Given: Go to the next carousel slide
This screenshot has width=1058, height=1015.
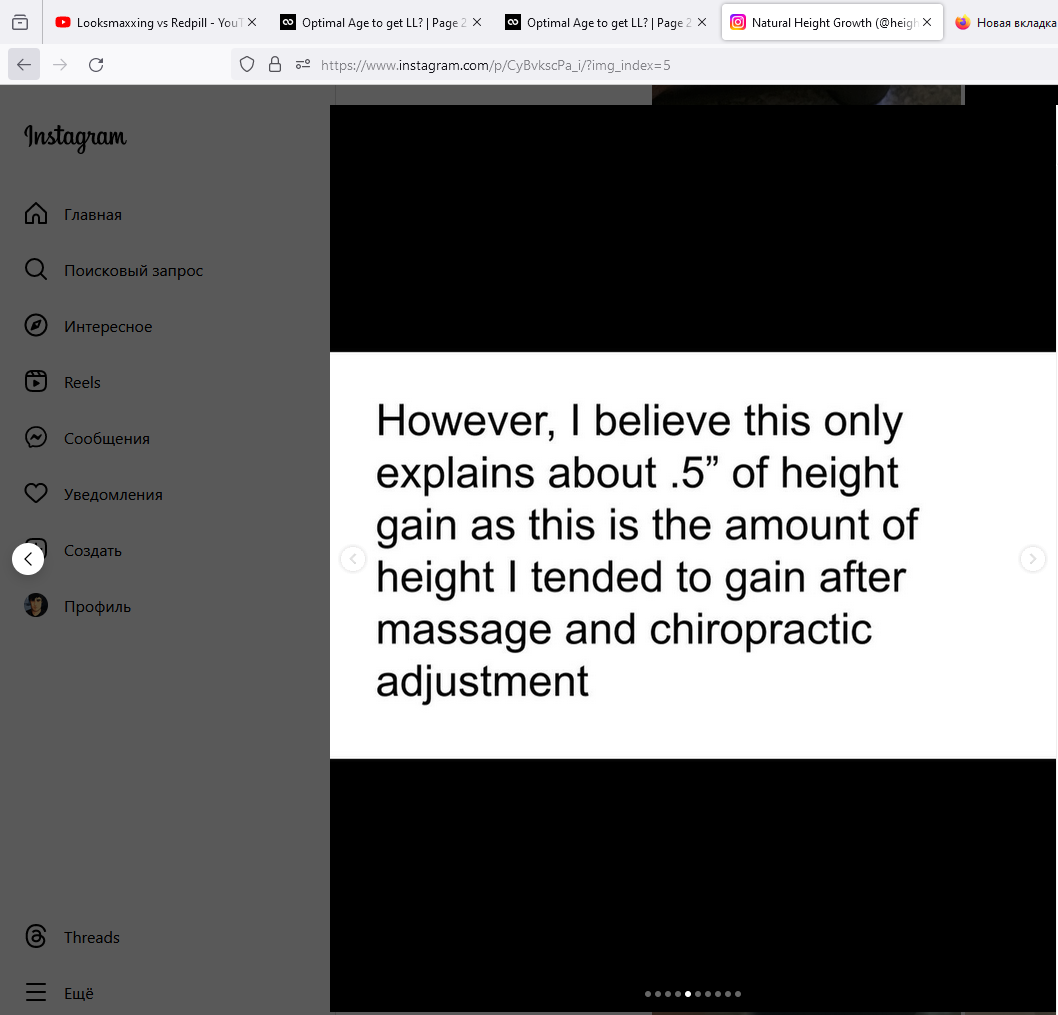Looking at the screenshot, I should click(1032, 559).
